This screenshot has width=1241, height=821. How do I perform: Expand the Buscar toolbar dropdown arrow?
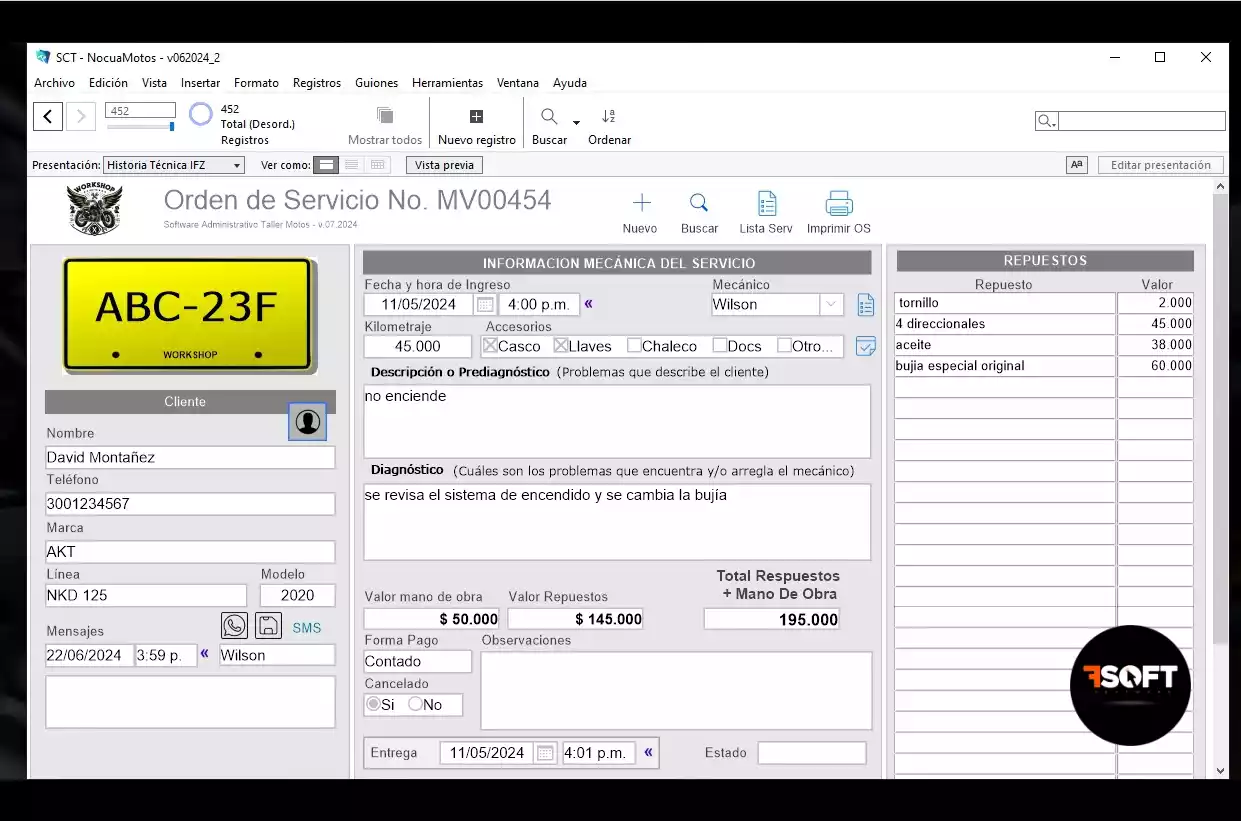click(x=576, y=123)
